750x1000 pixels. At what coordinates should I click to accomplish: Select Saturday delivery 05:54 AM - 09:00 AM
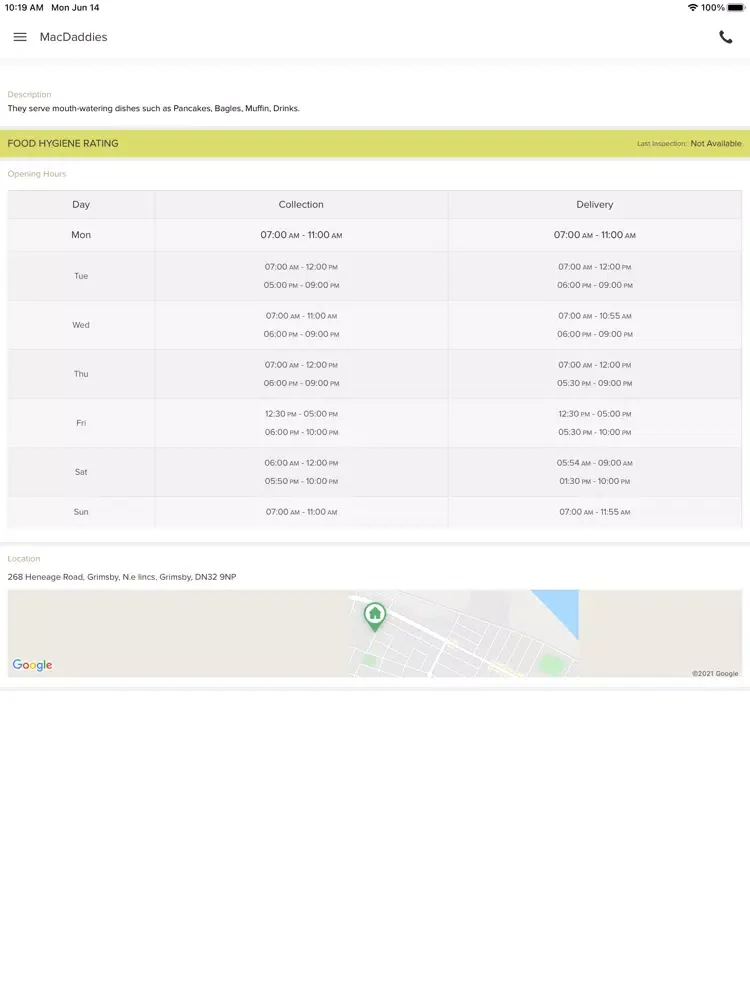tap(594, 463)
